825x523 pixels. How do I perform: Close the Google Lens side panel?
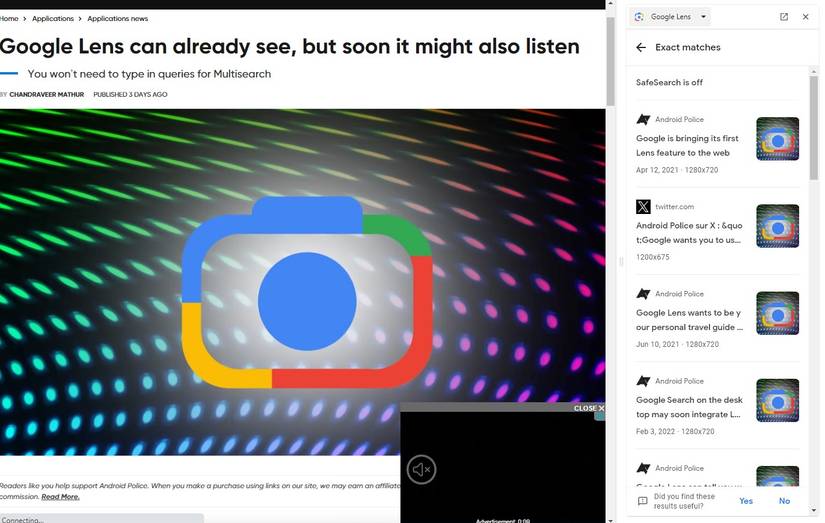[x=806, y=17]
